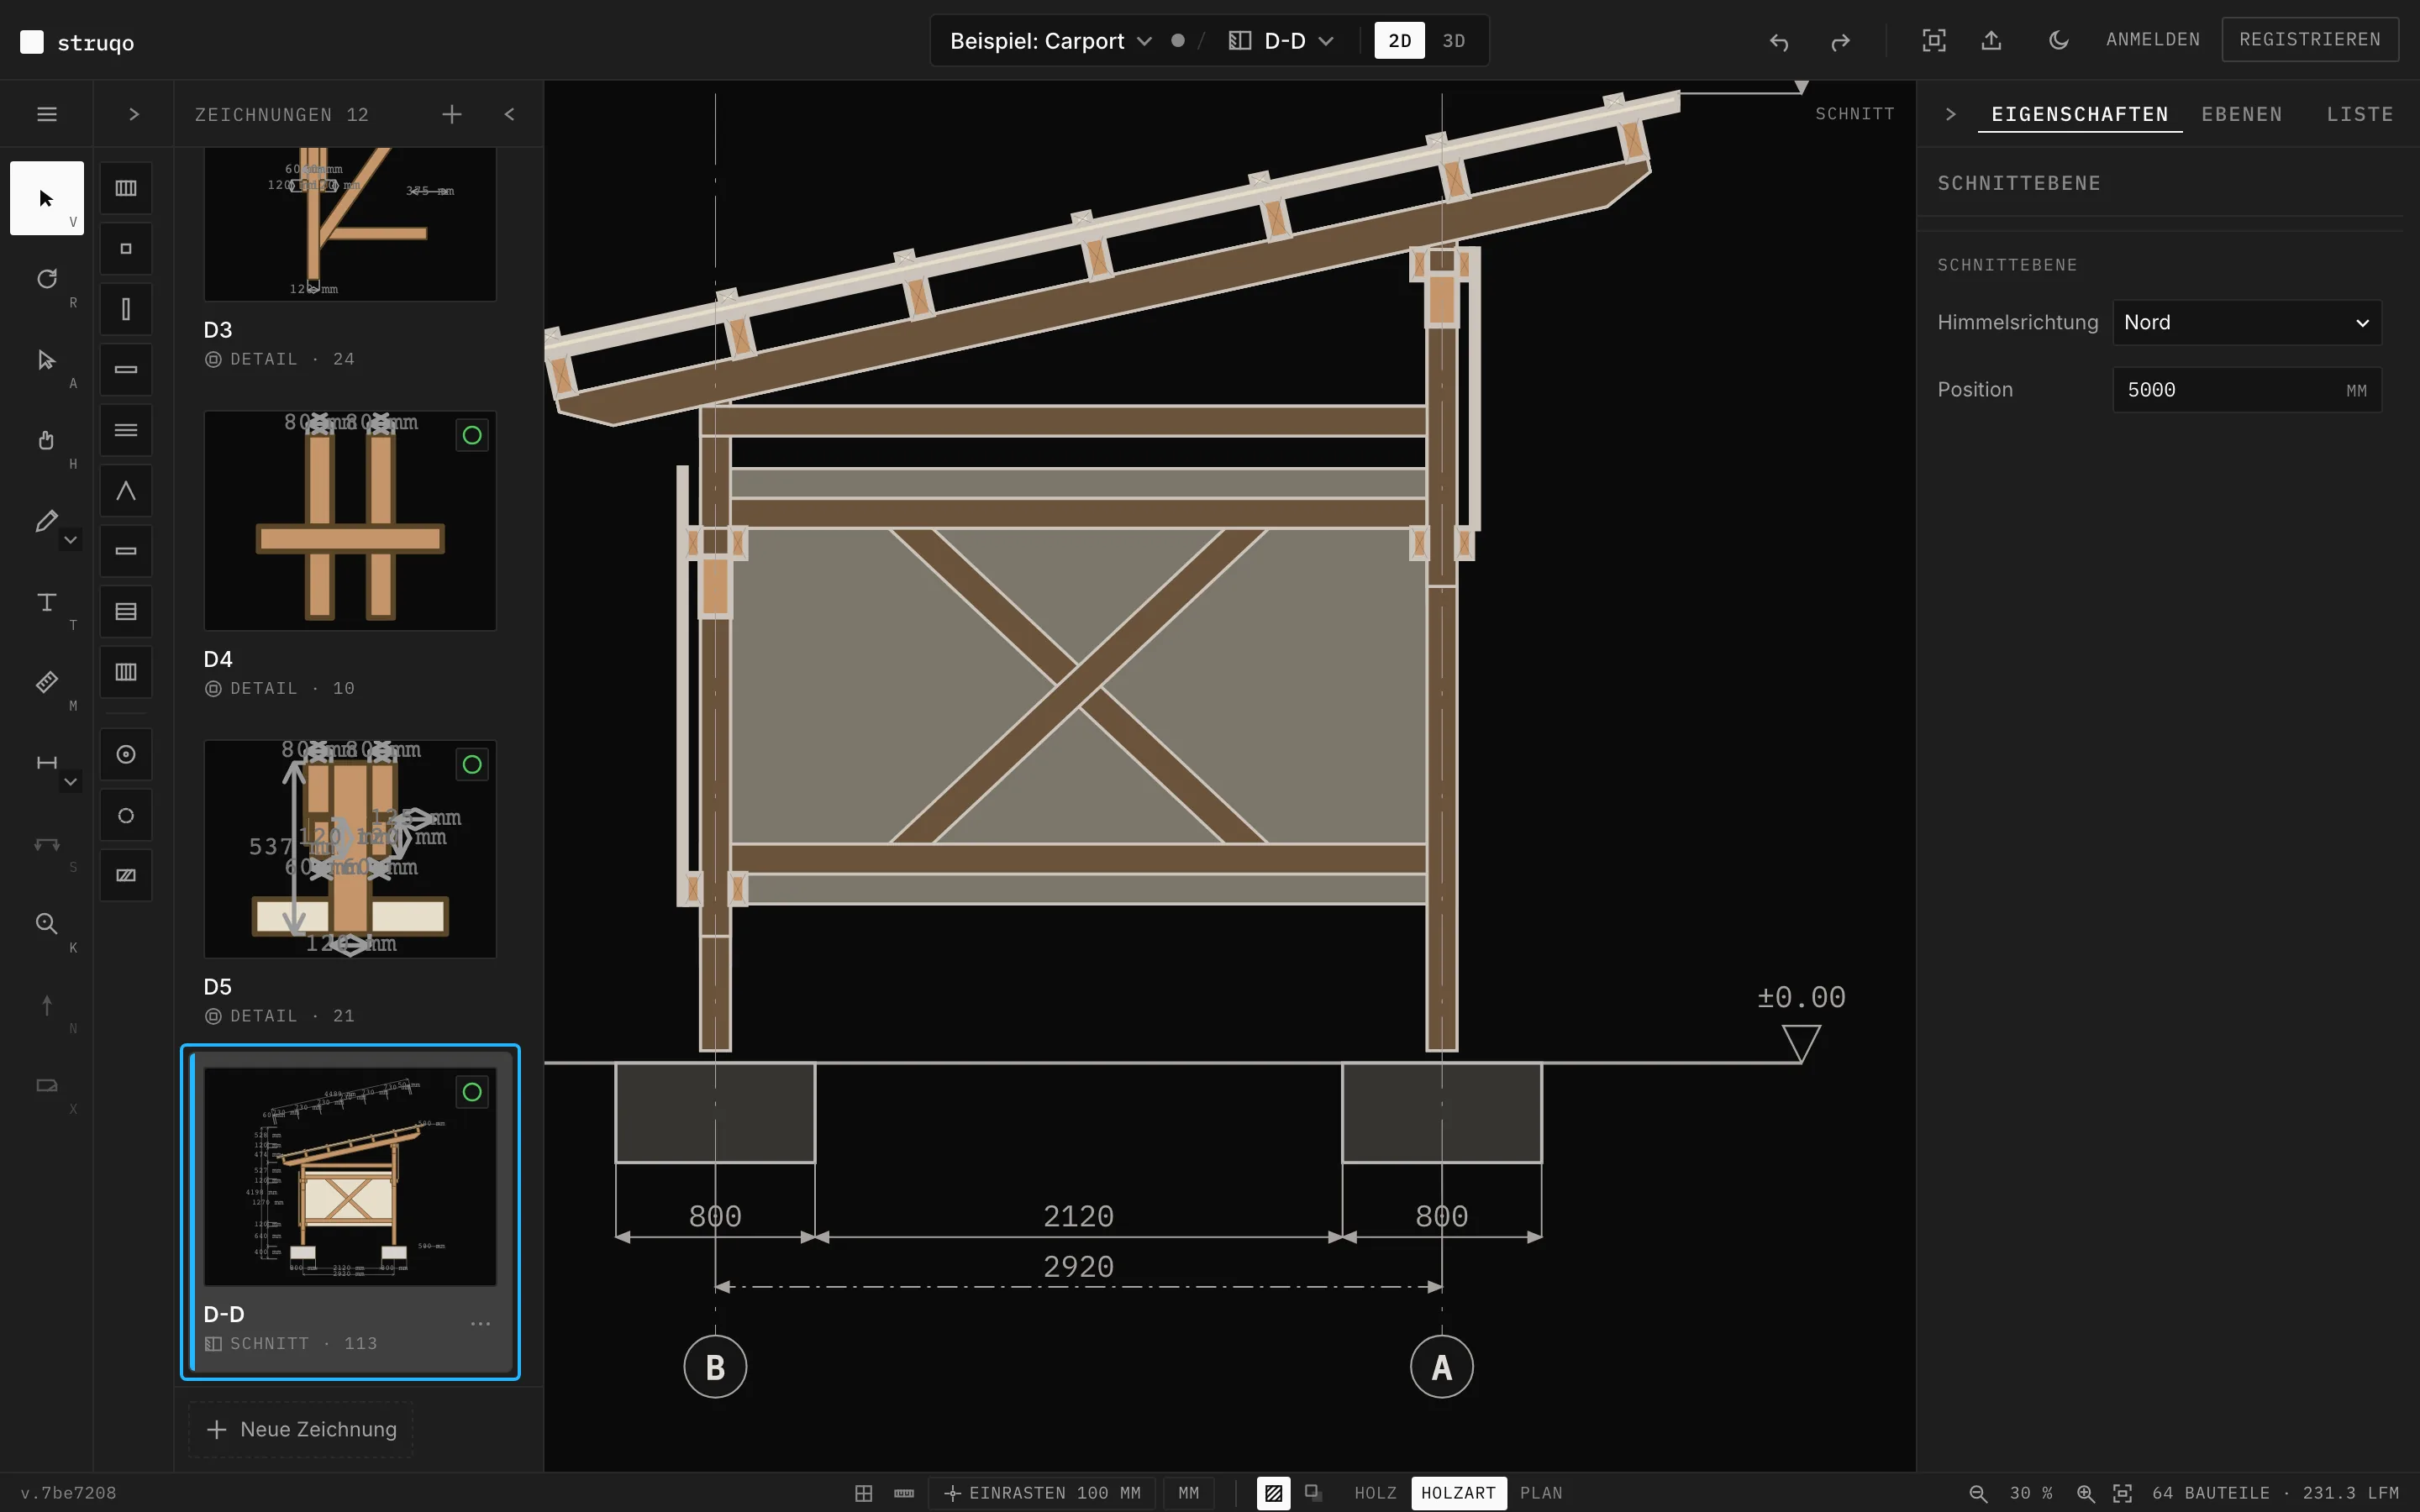This screenshot has width=2420, height=1512.
Task: Switch view to 3D
Action: [1454, 41]
